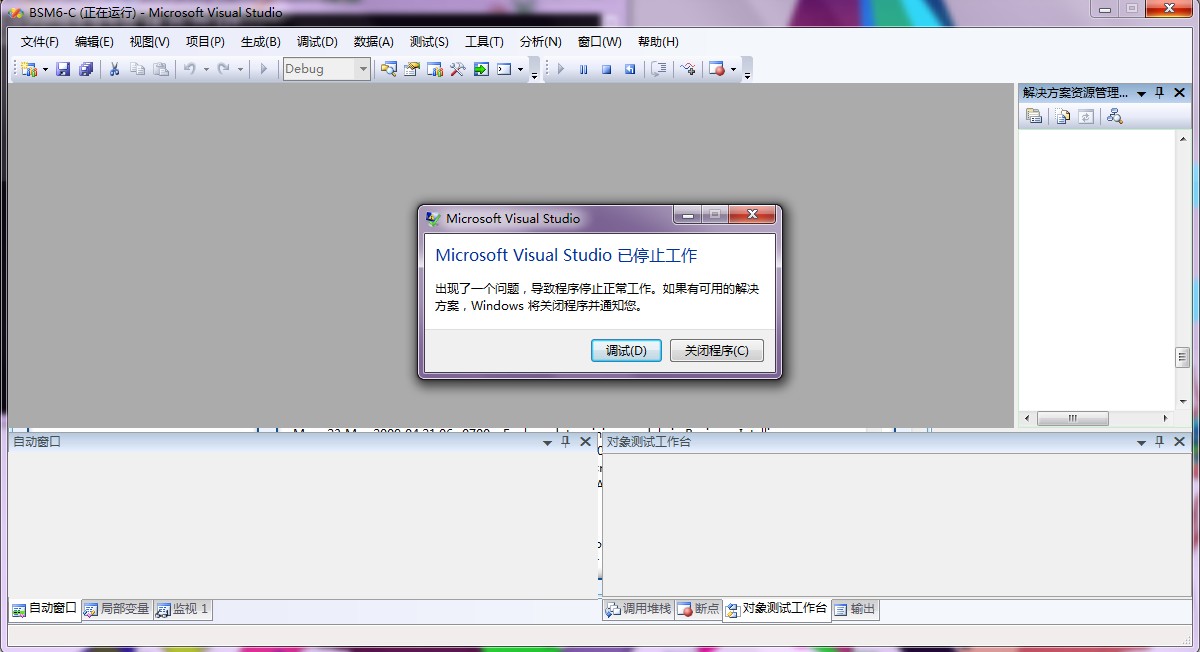The height and width of the screenshot is (652, 1200).
Task: Toggle auto-hide pin on 自动窗口 panel
Action: 566,441
